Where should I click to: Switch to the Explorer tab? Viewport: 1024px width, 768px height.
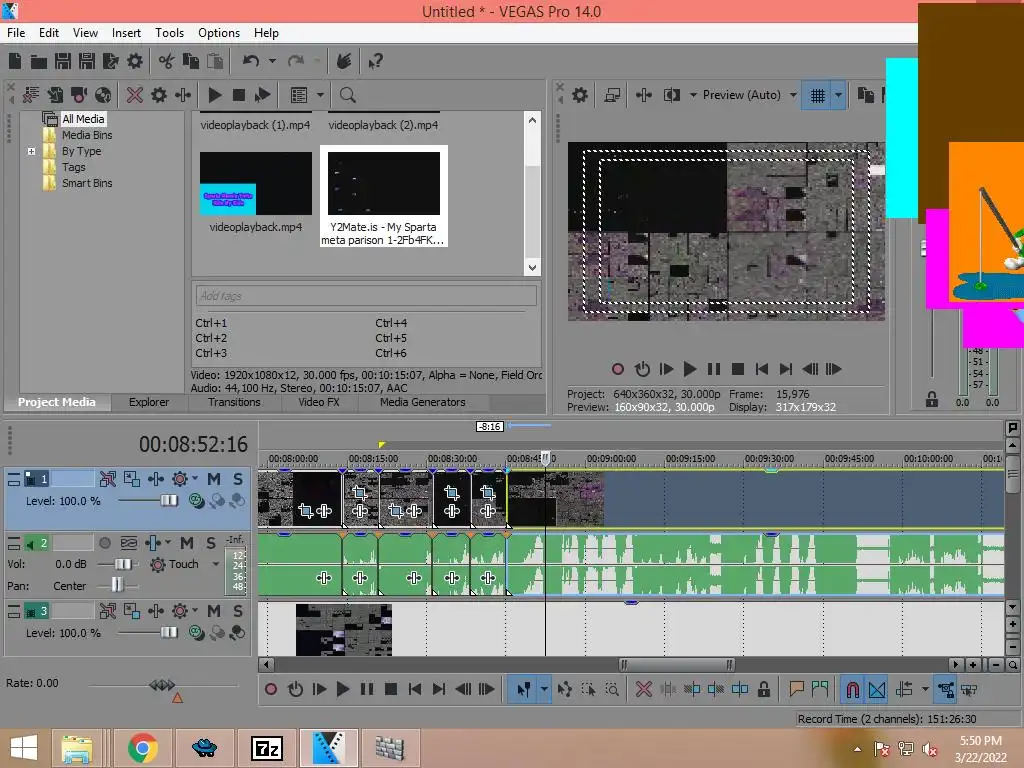click(x=149, y=402)
